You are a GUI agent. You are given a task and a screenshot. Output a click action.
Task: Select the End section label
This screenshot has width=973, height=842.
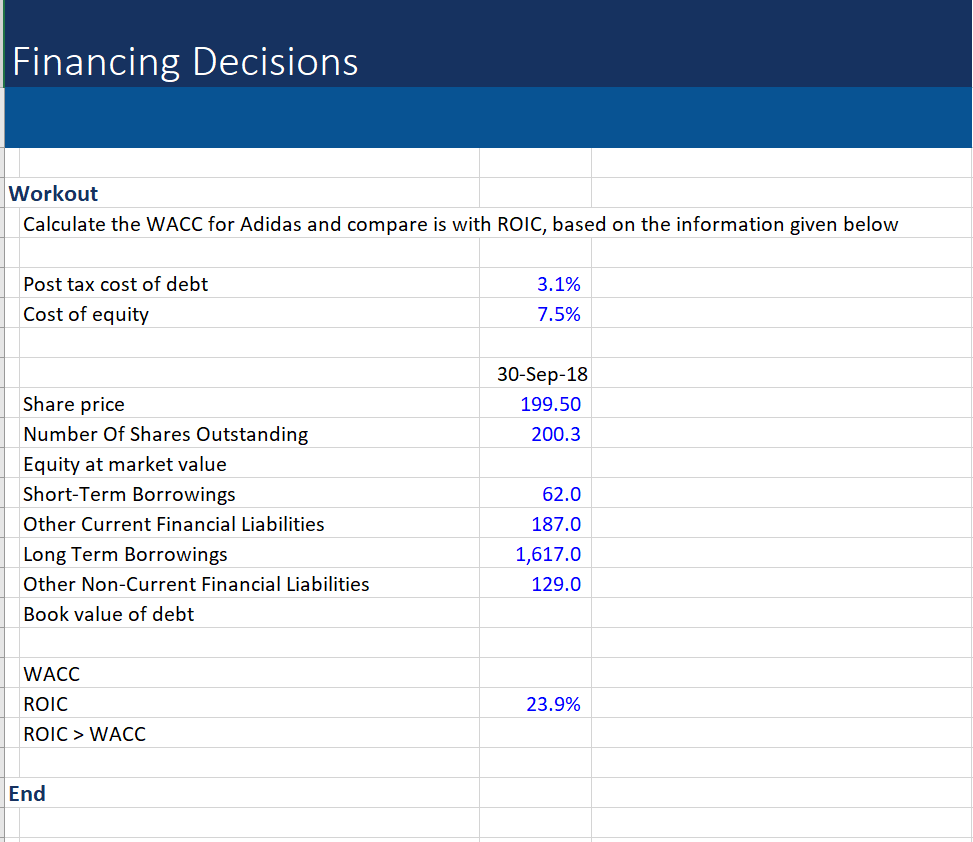tap(26, 793)
